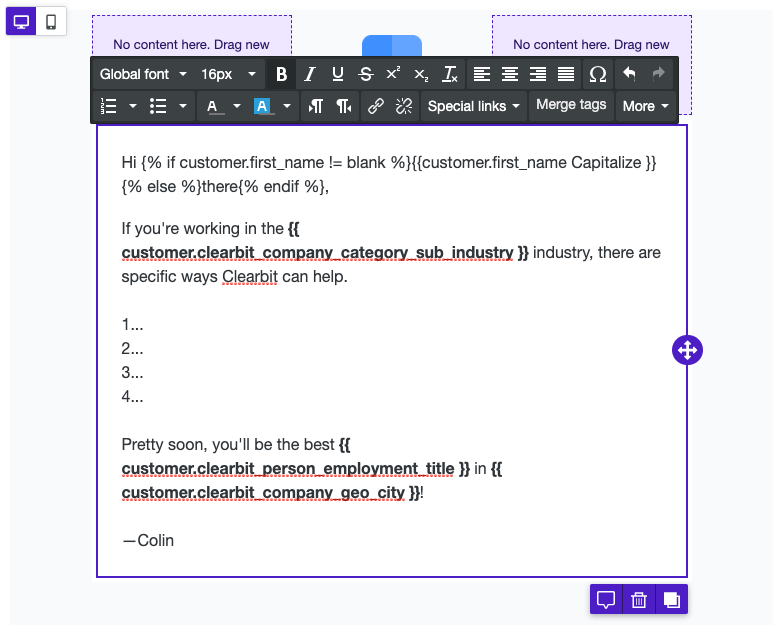Grab the move handle on text block
This screenshot has width=782, height=625.
[687, 350]
